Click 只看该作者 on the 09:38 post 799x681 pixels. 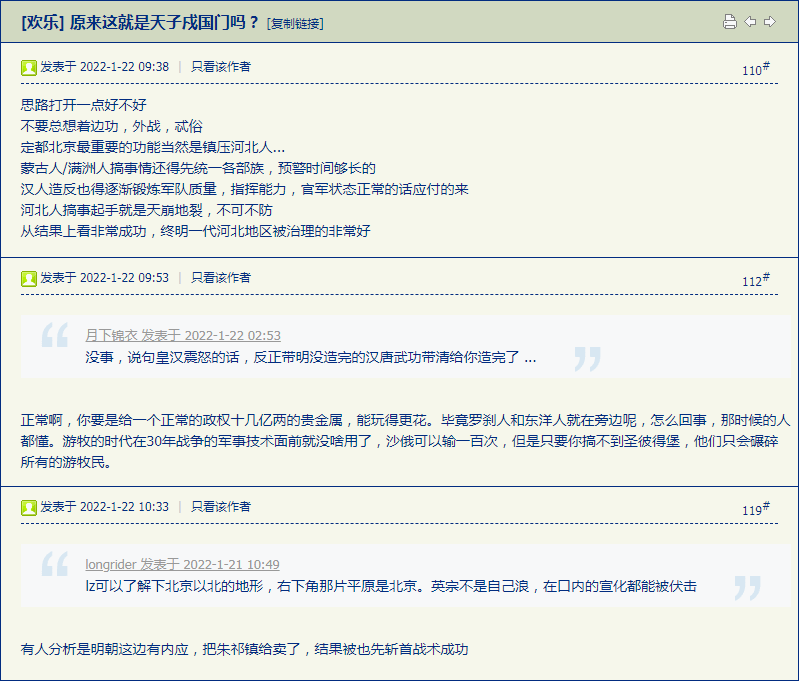click(x=221, y=67)
